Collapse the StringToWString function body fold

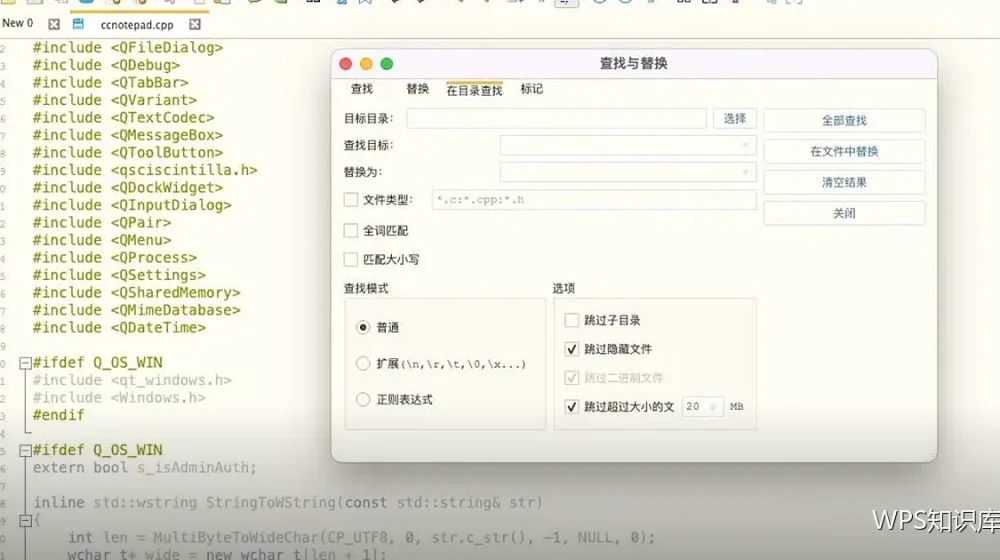26,521
